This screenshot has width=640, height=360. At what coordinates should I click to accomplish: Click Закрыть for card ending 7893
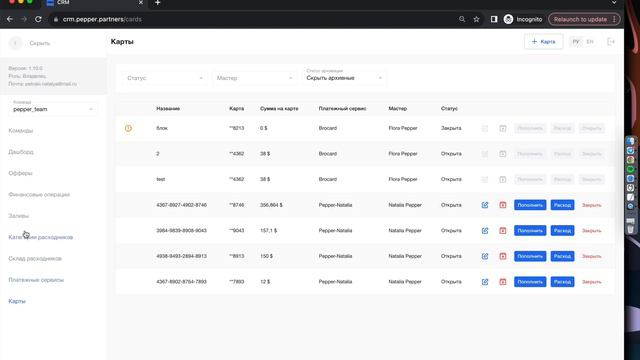coord(591,282)
